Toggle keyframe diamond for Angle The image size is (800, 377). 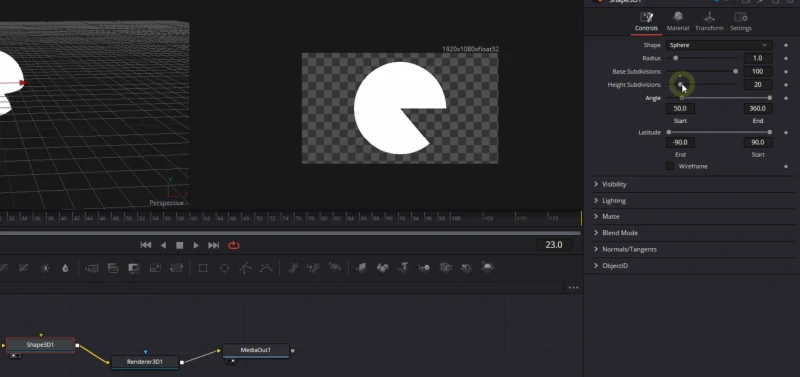coord(786,98)
